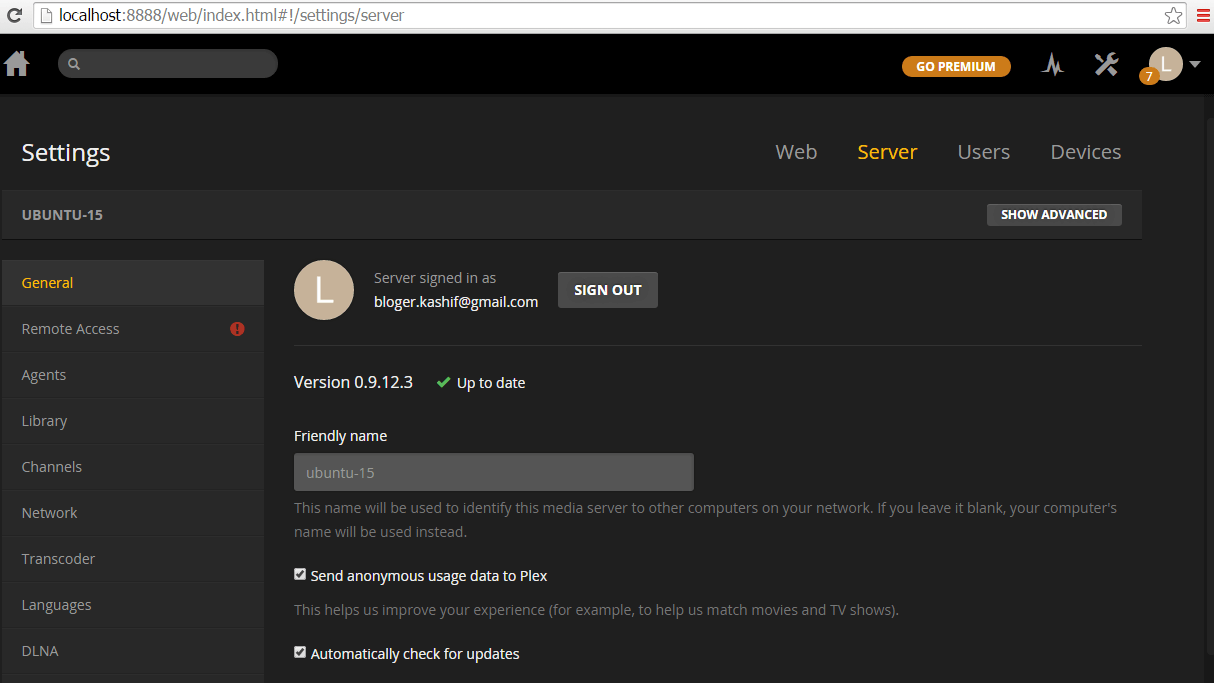Expand the account dropdown arrow near the avatar
Viewport: 1214px width, 683px height.
pos(1195,64)
